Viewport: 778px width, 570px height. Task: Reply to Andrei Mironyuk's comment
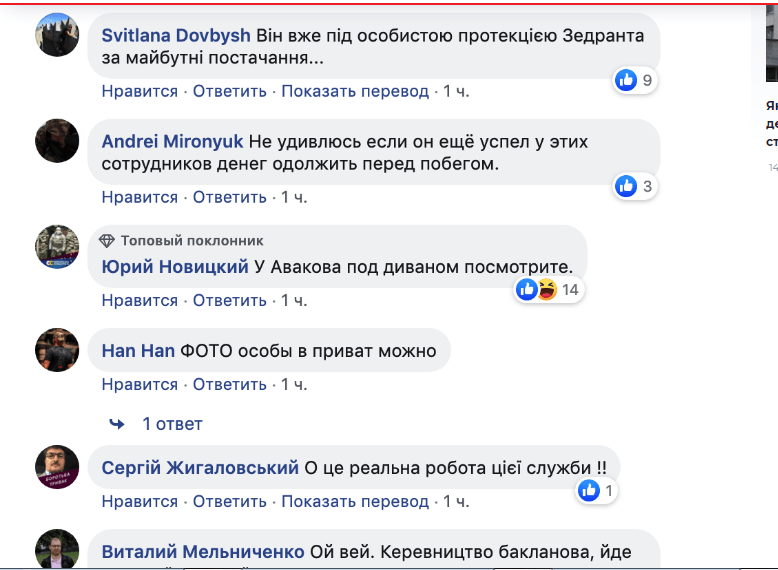(229, 196)
